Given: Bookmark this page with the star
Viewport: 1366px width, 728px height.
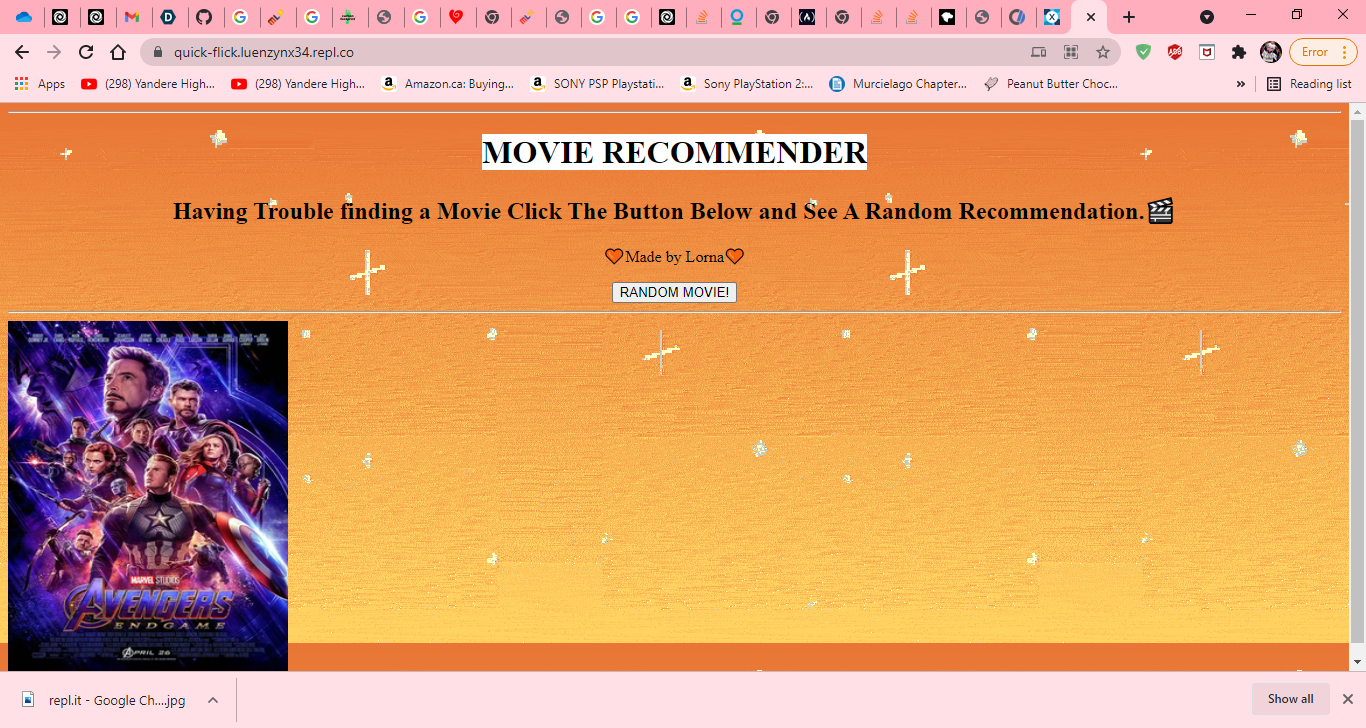Looking at the screenshot, I should click(x=1103, y=52).
